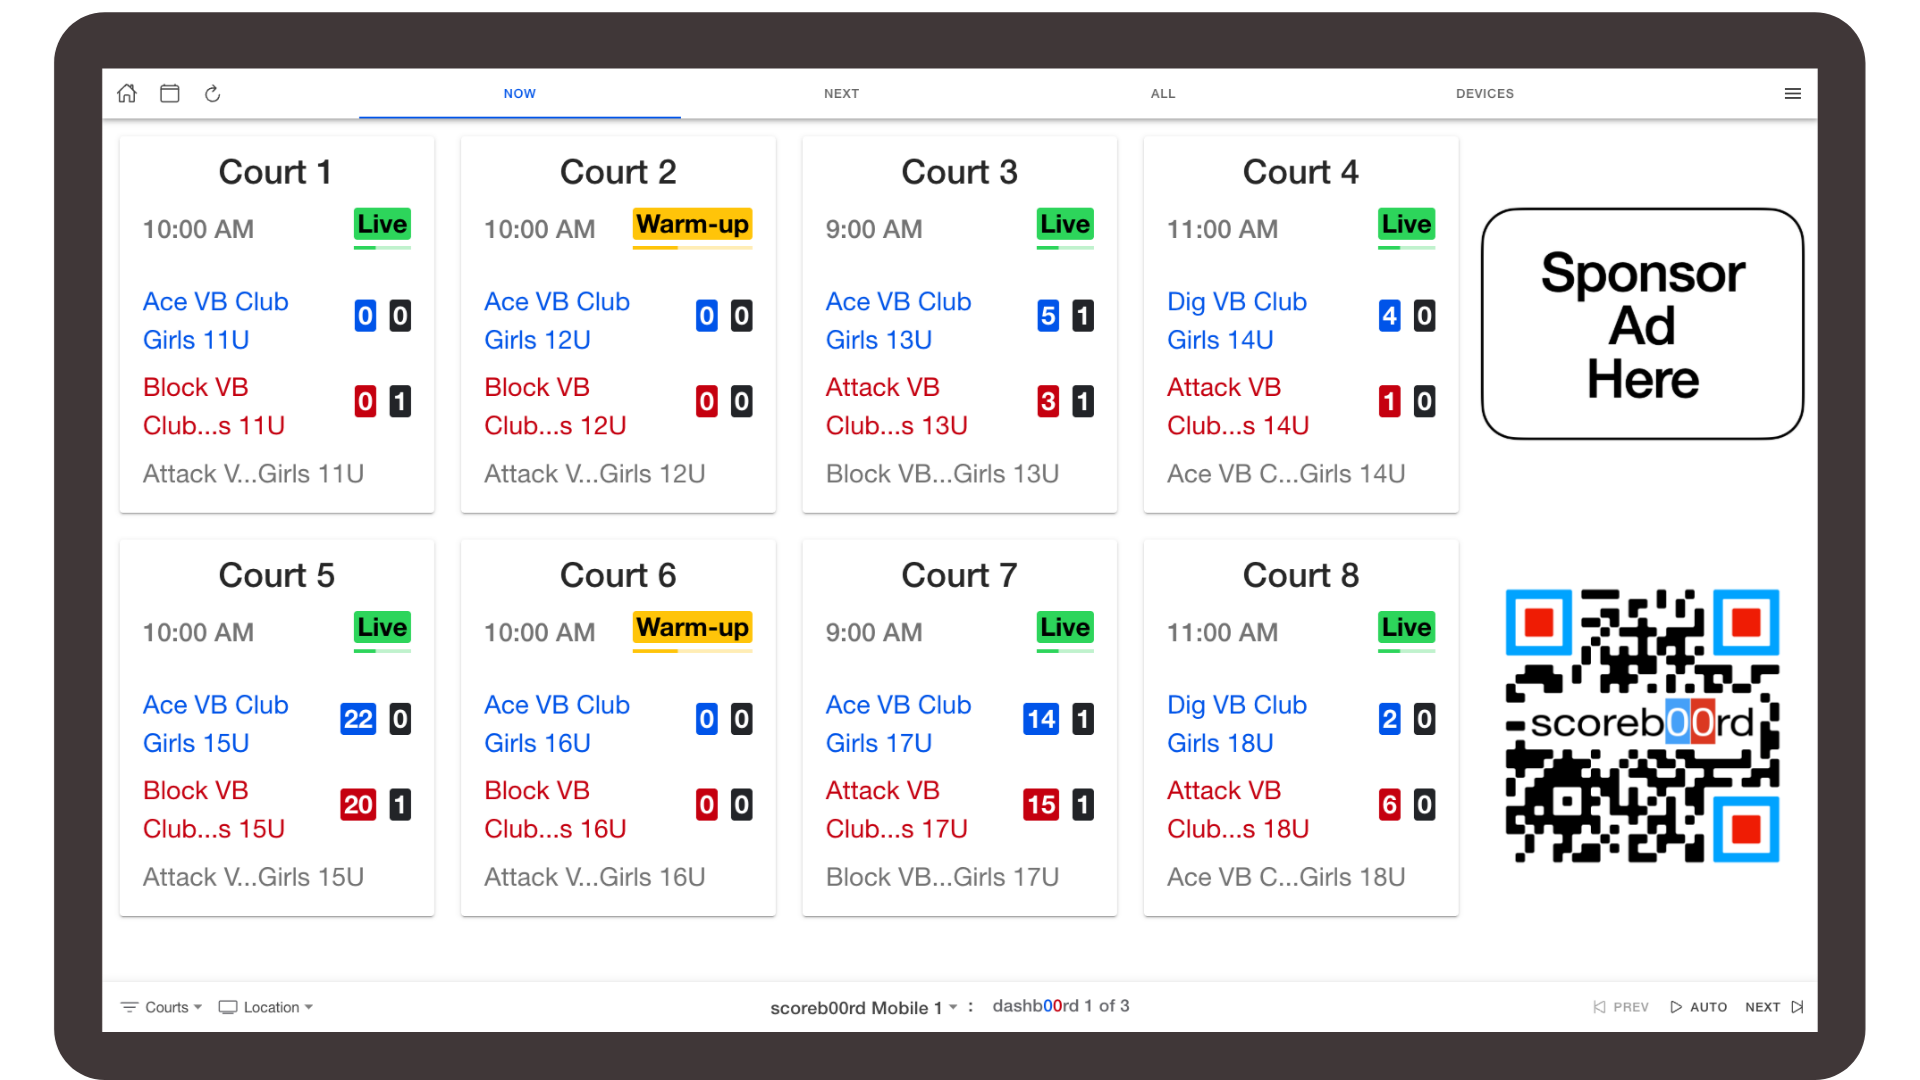Click Court 8 blue score 2
The image size is (1920, 1080).
pos(1390,719)
